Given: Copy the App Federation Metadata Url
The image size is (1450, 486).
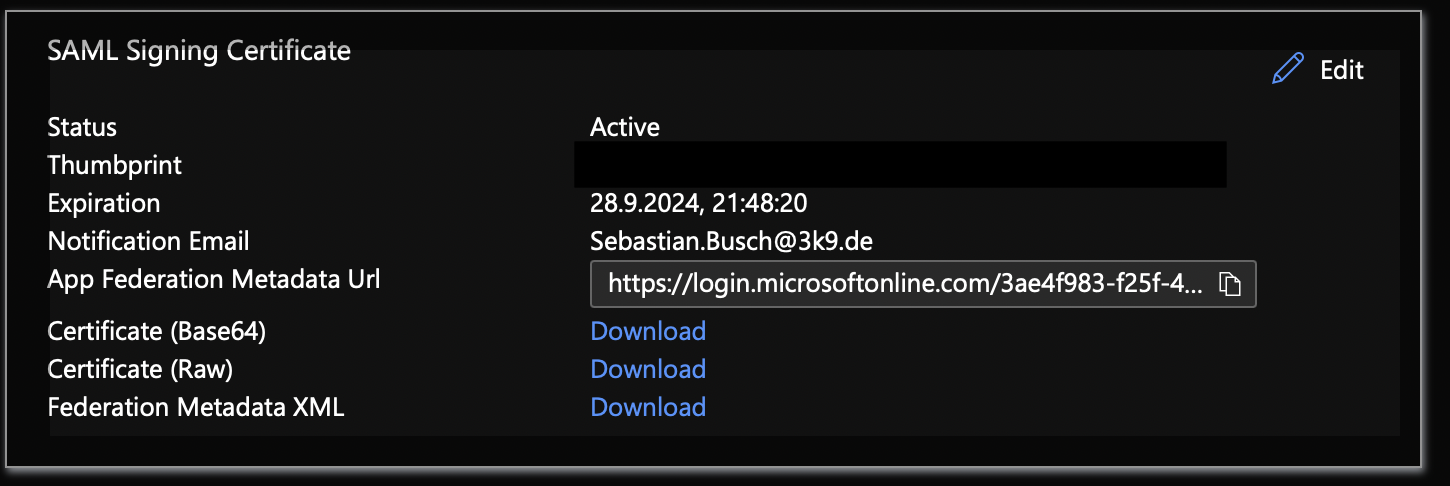Looking at the screenshot, I should click(x=1229, y=284).
